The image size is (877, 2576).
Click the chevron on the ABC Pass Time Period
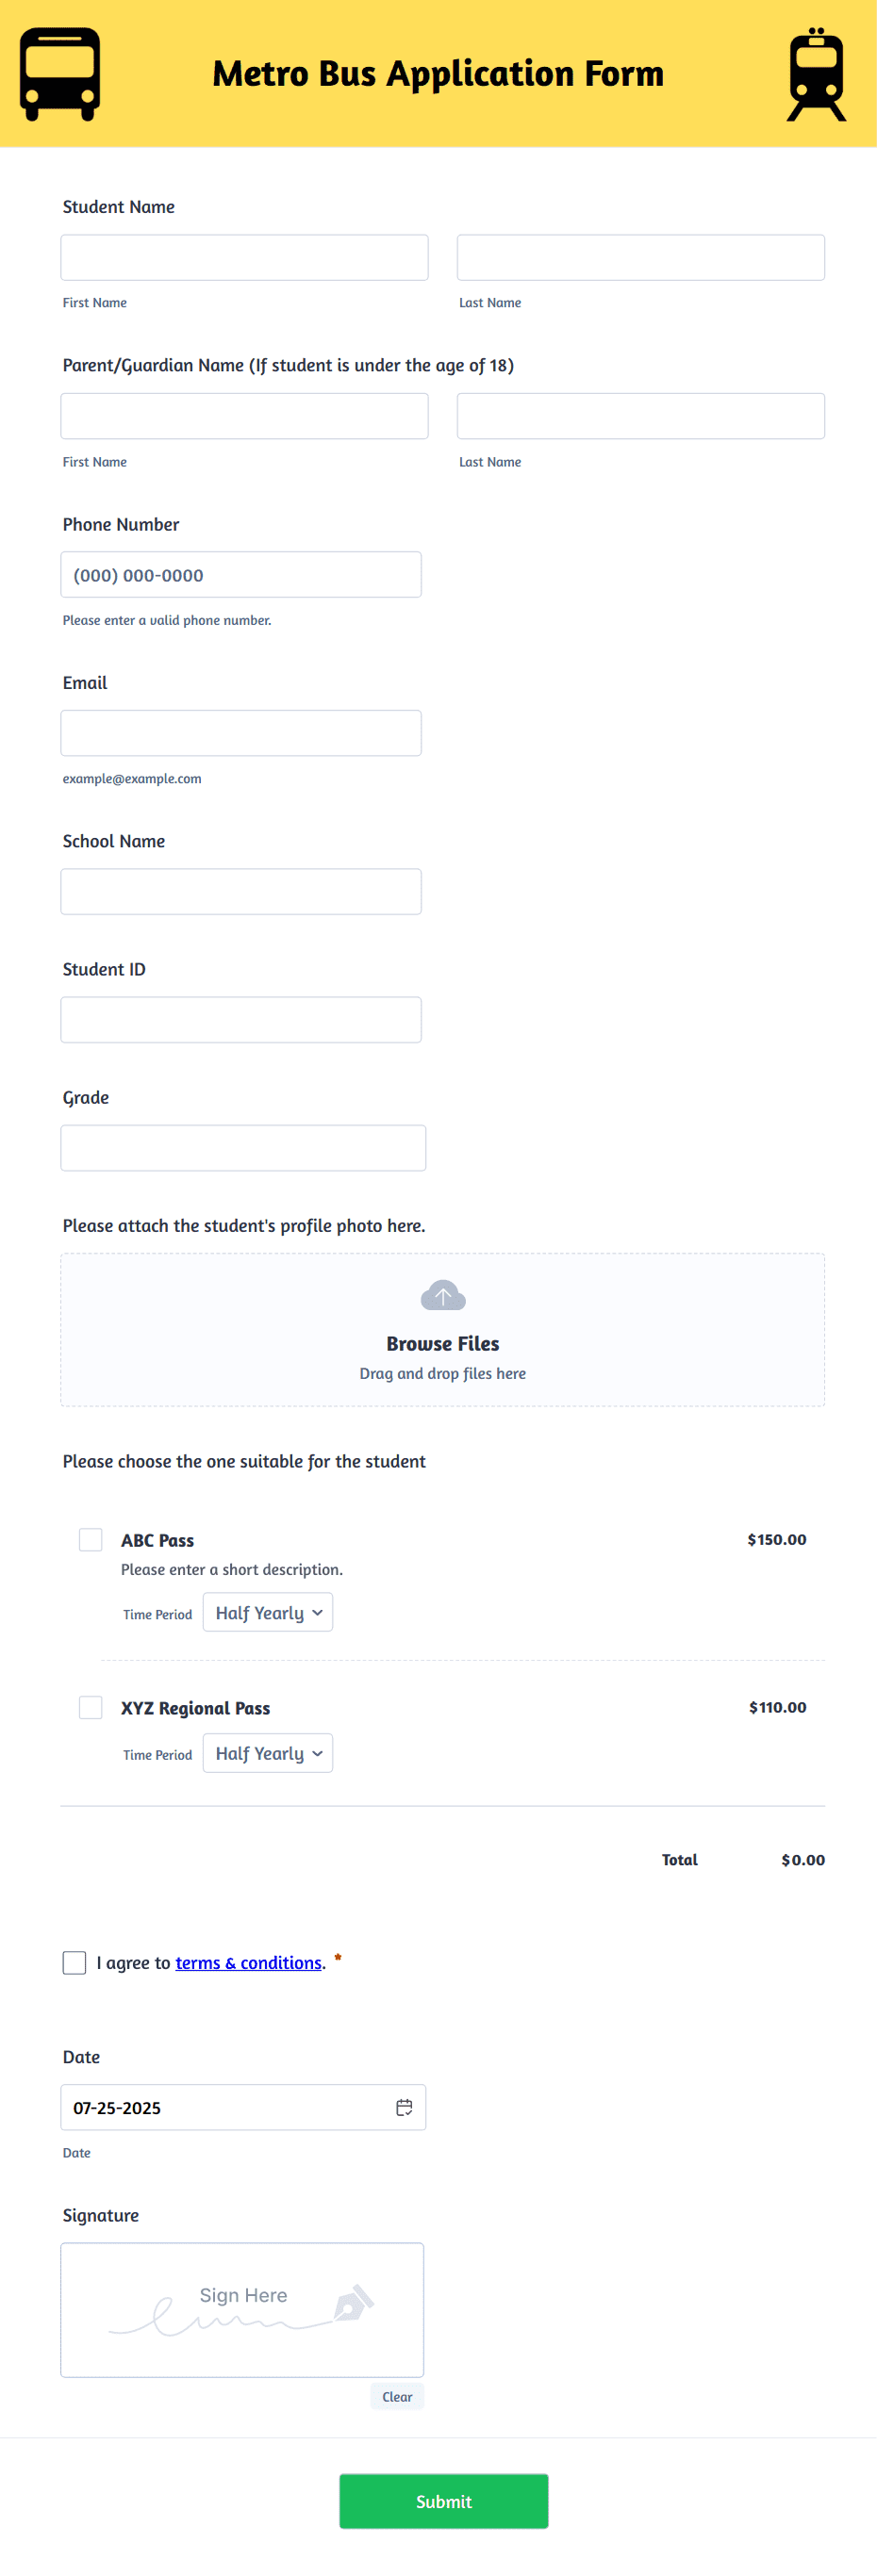[x=316, y=1612]
